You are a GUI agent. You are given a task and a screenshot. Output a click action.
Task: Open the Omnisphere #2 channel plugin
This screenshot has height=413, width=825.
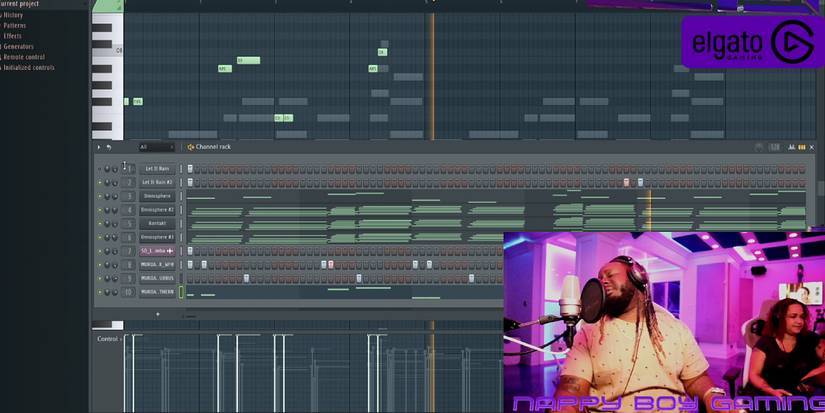coord(157,210)
